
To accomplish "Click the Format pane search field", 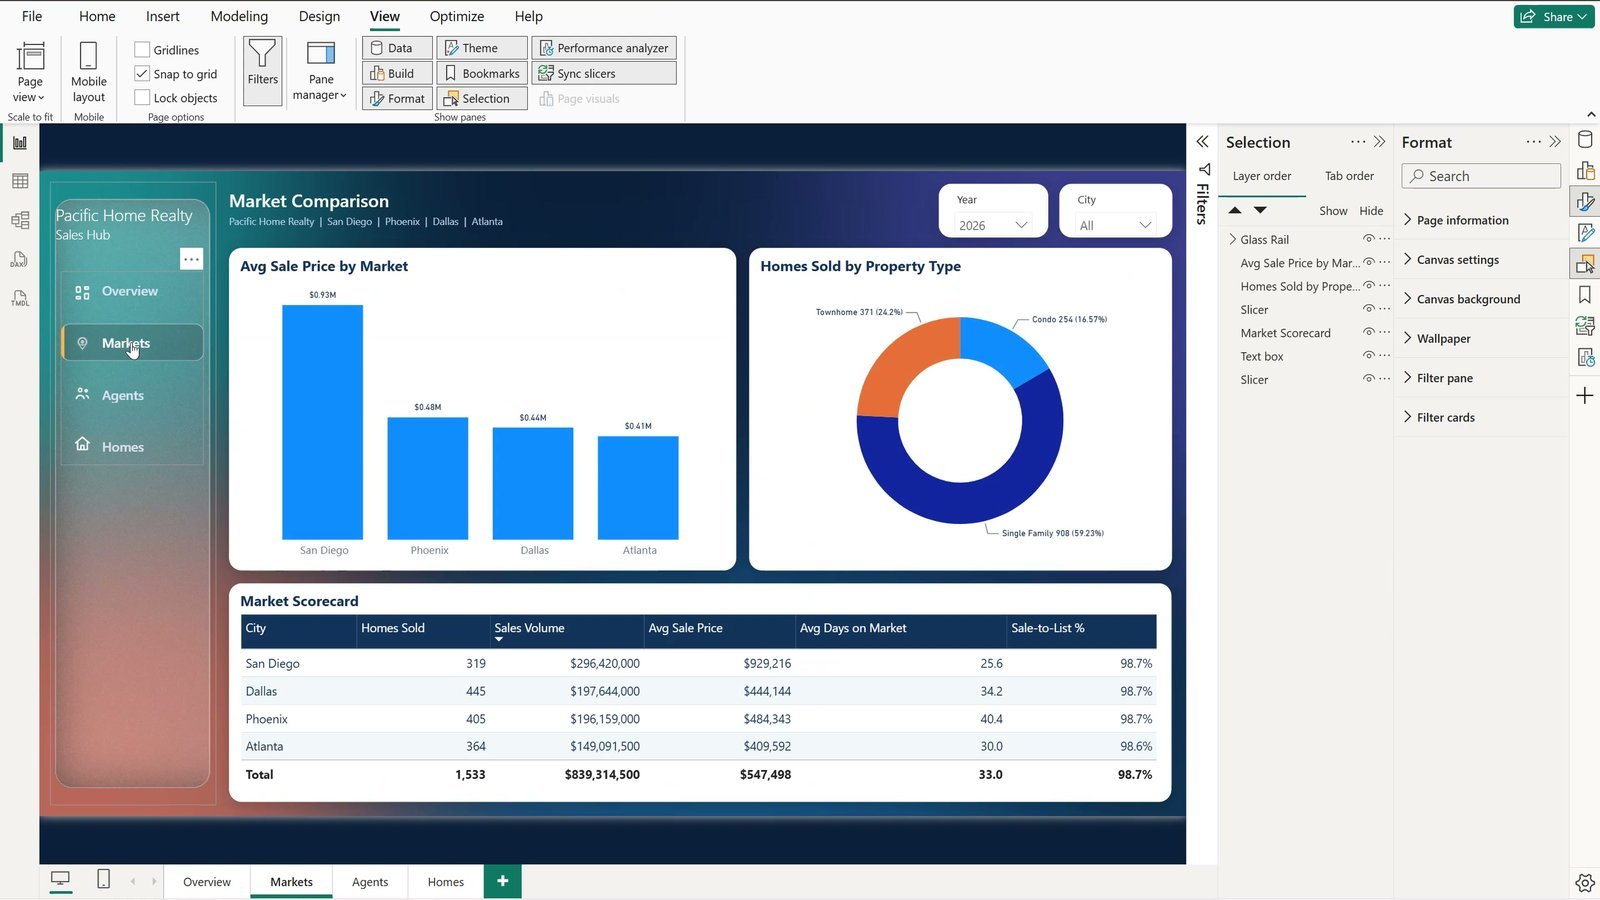I will tap(1481, 176).
